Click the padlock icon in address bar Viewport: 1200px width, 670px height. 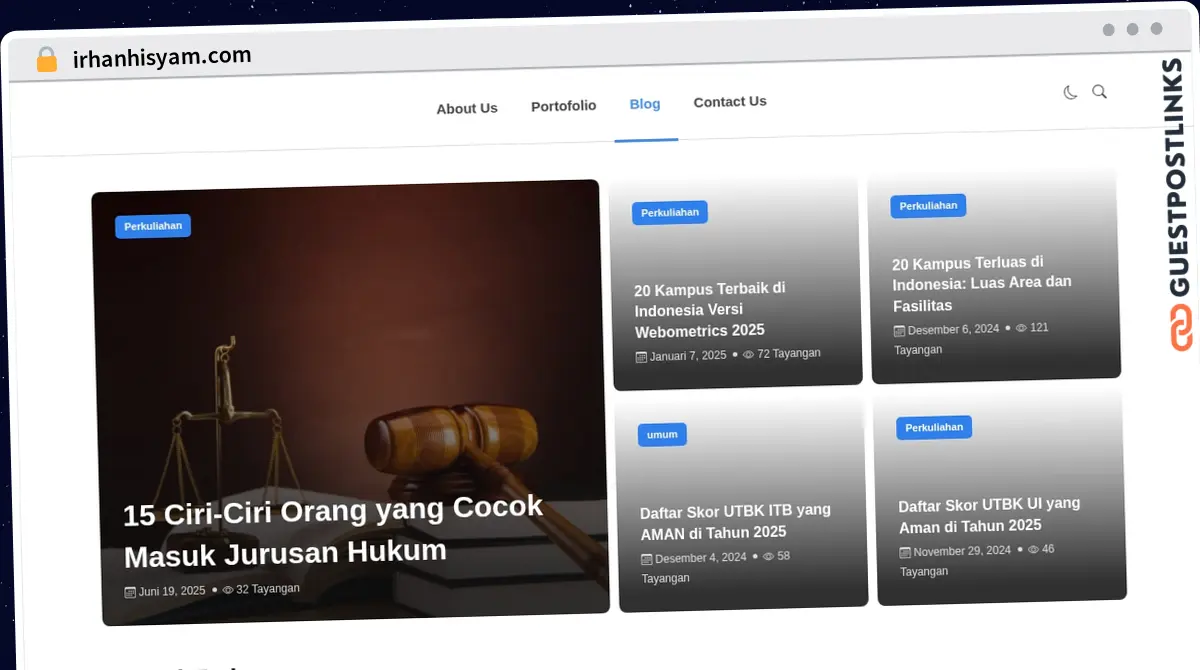[47, 60]
